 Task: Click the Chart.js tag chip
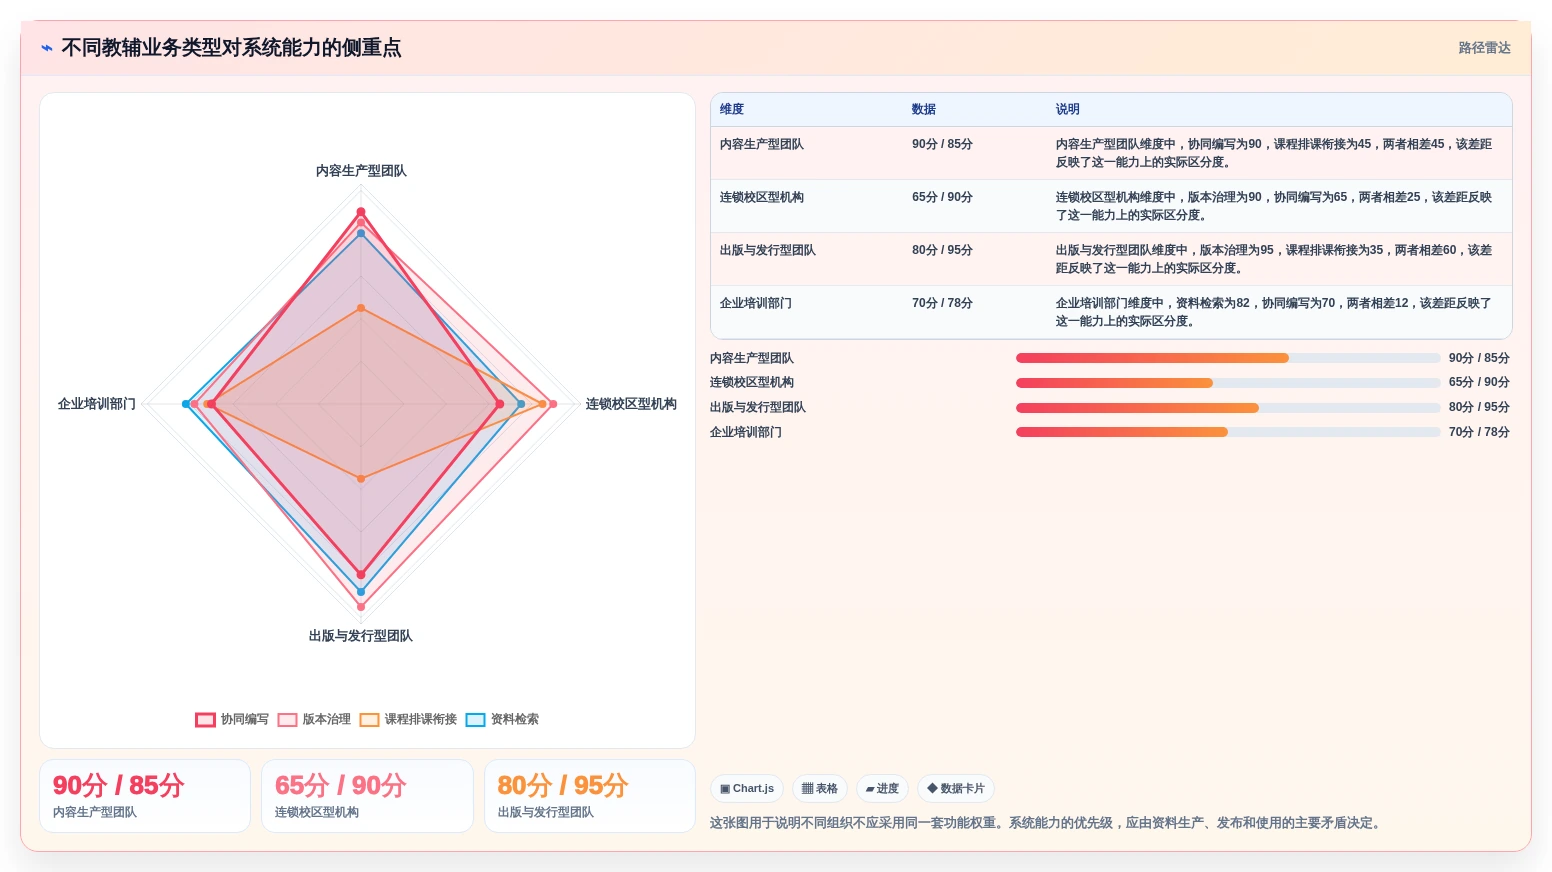(x=747, y=789)
